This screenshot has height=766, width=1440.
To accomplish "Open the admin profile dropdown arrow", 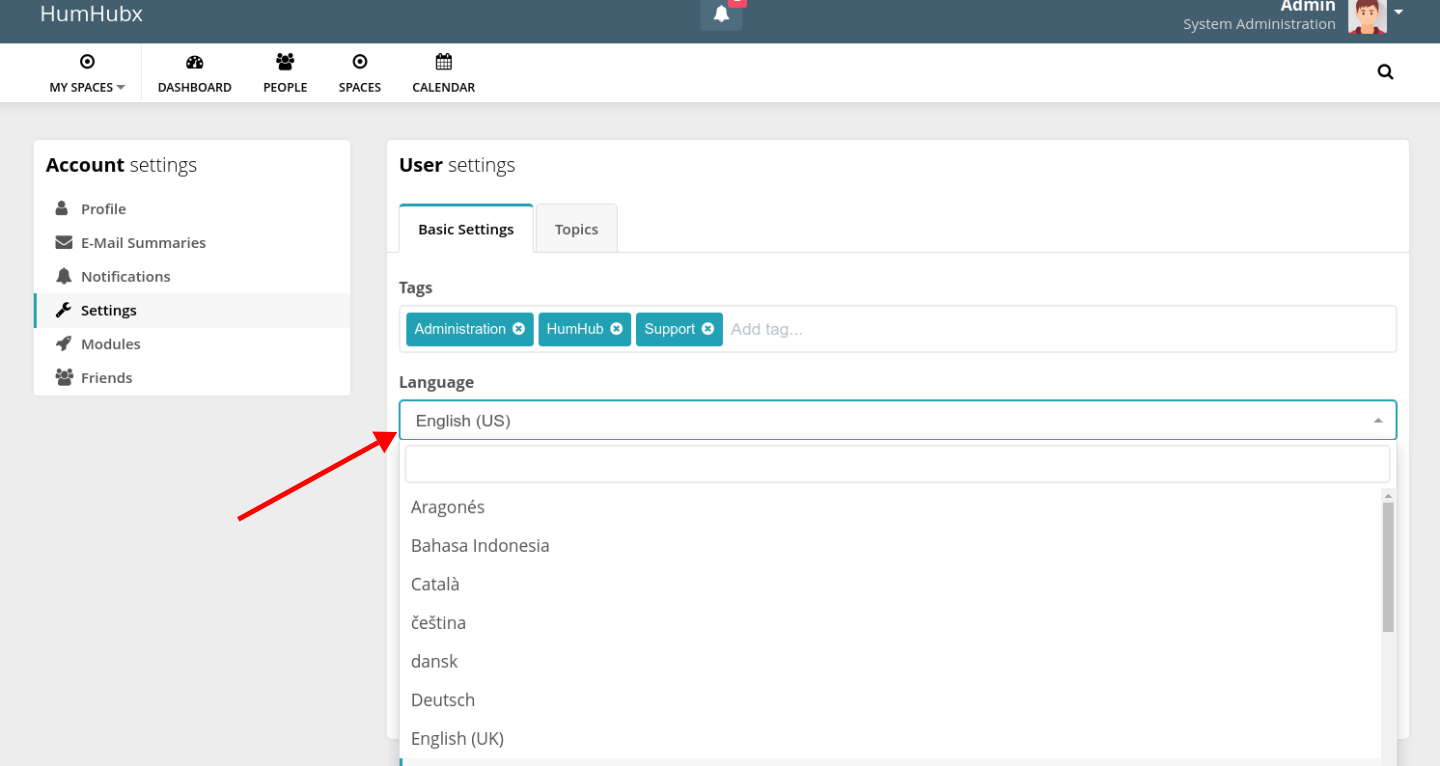I will point(1398,14).
